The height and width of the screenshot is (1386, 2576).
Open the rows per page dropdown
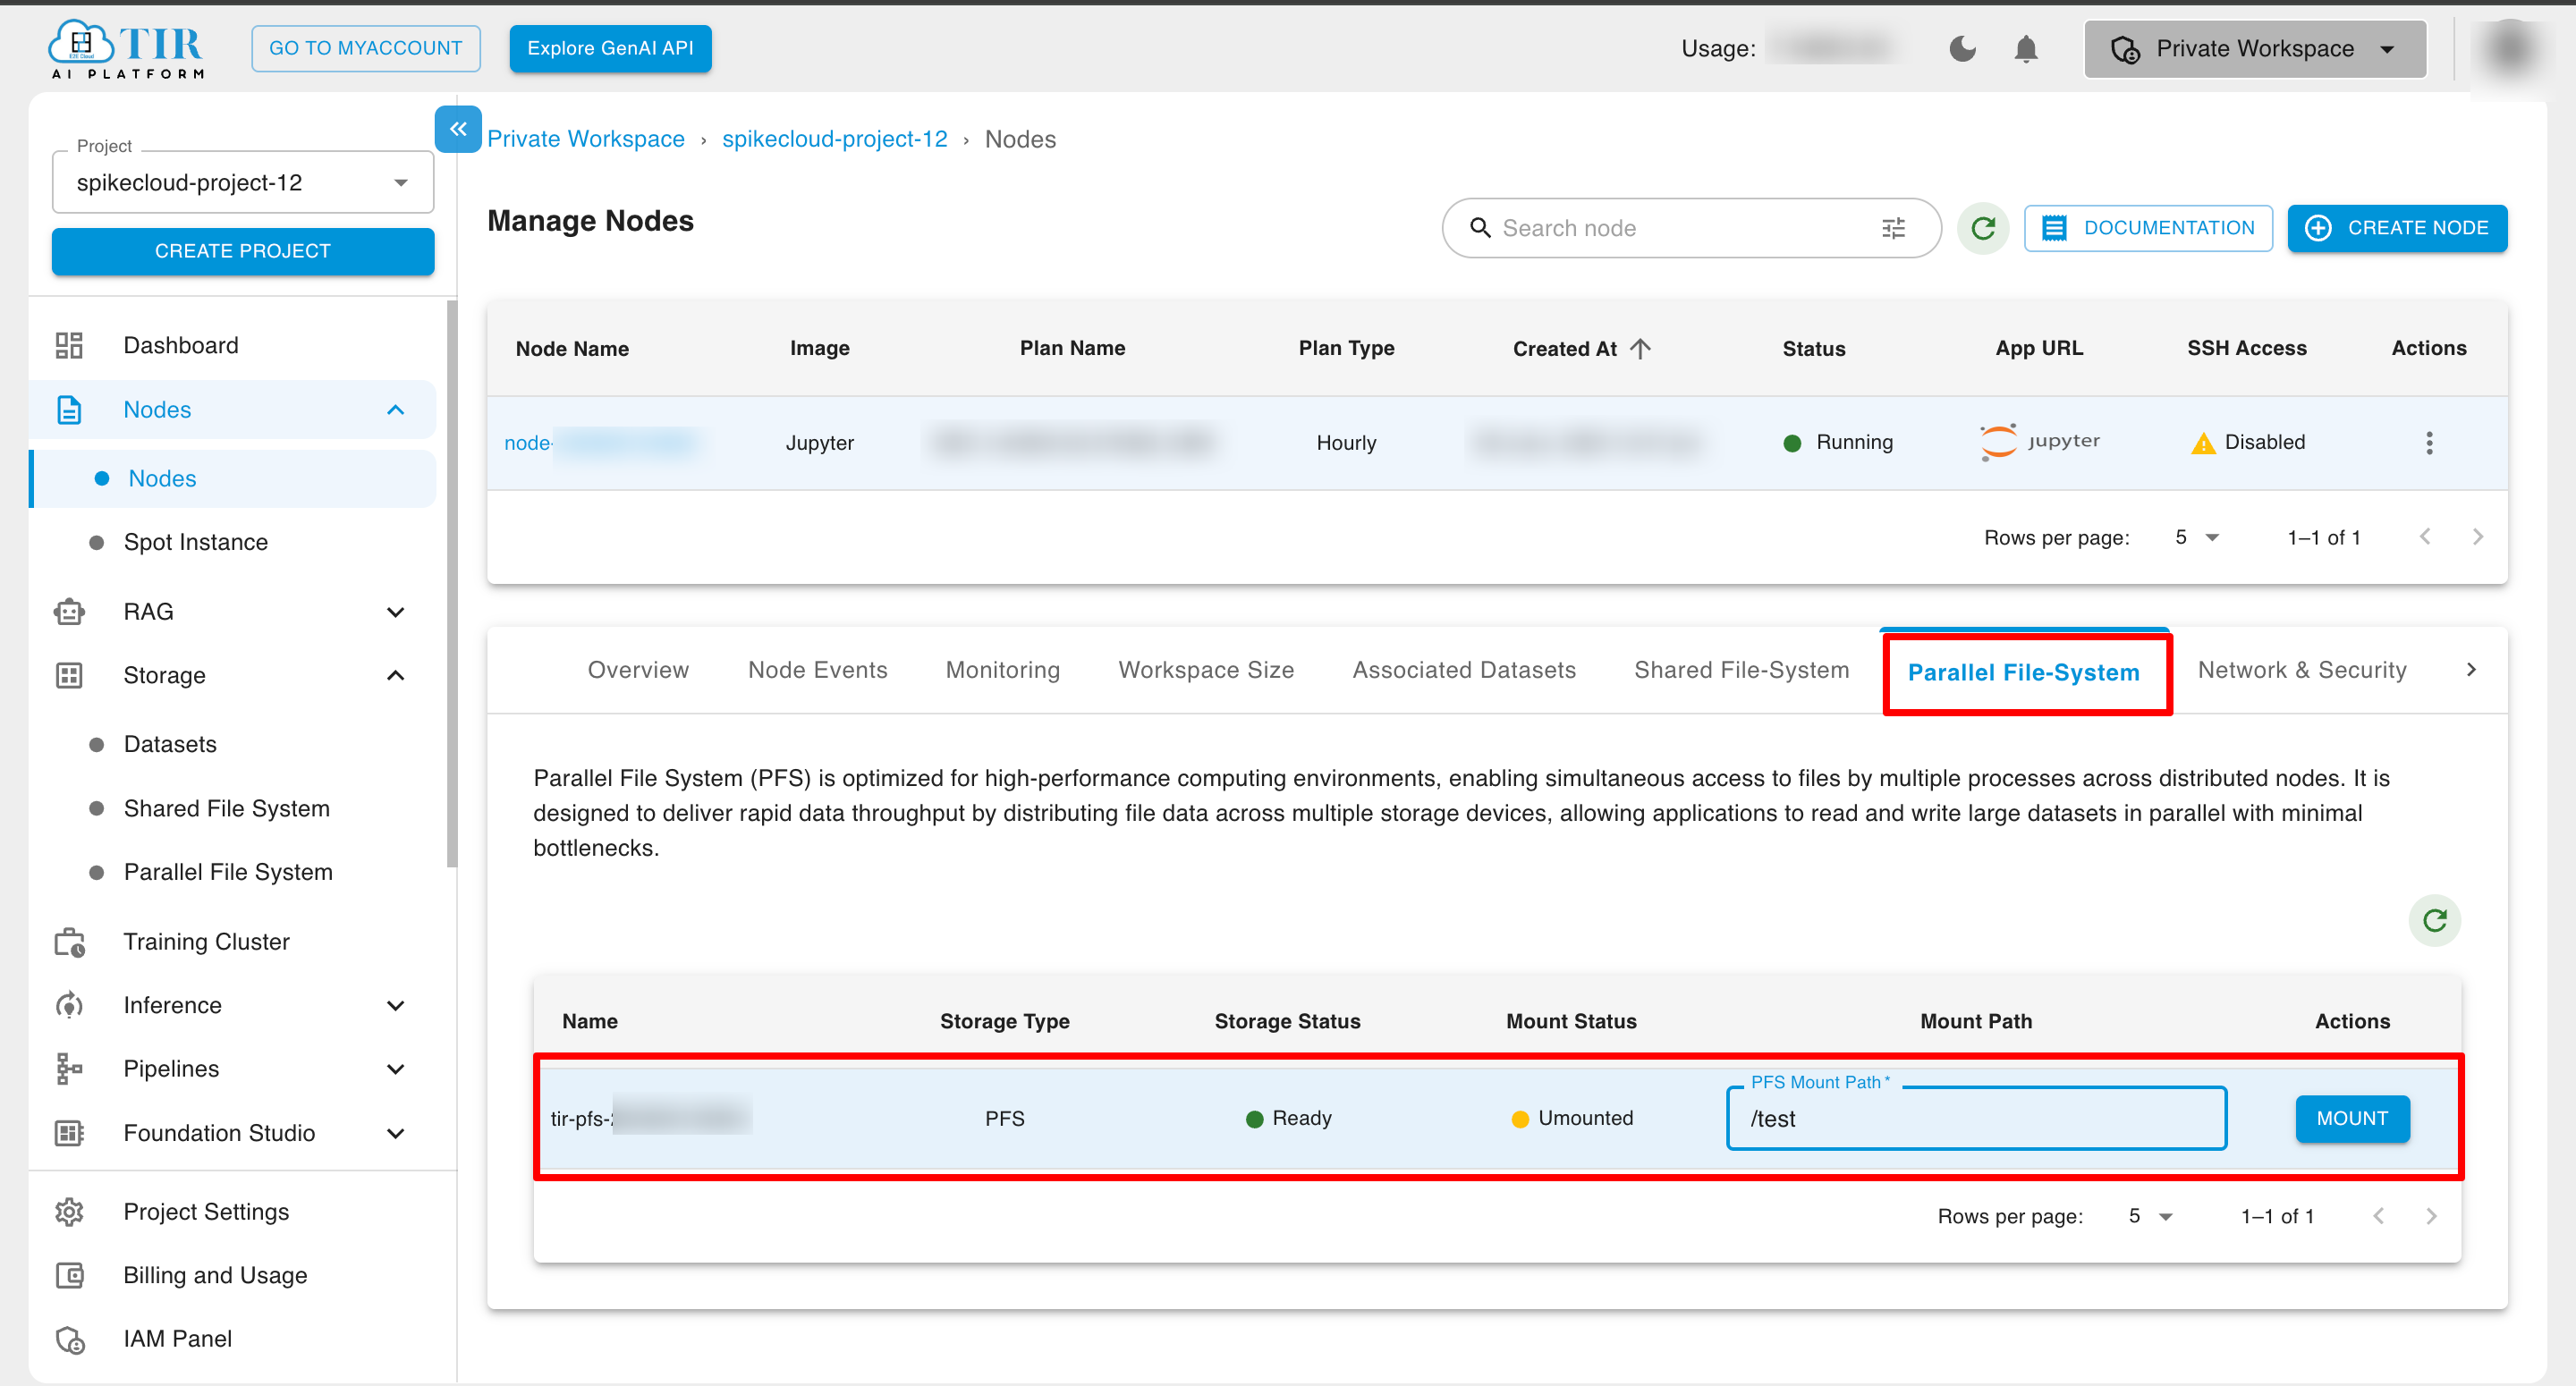coord(2196,537)
